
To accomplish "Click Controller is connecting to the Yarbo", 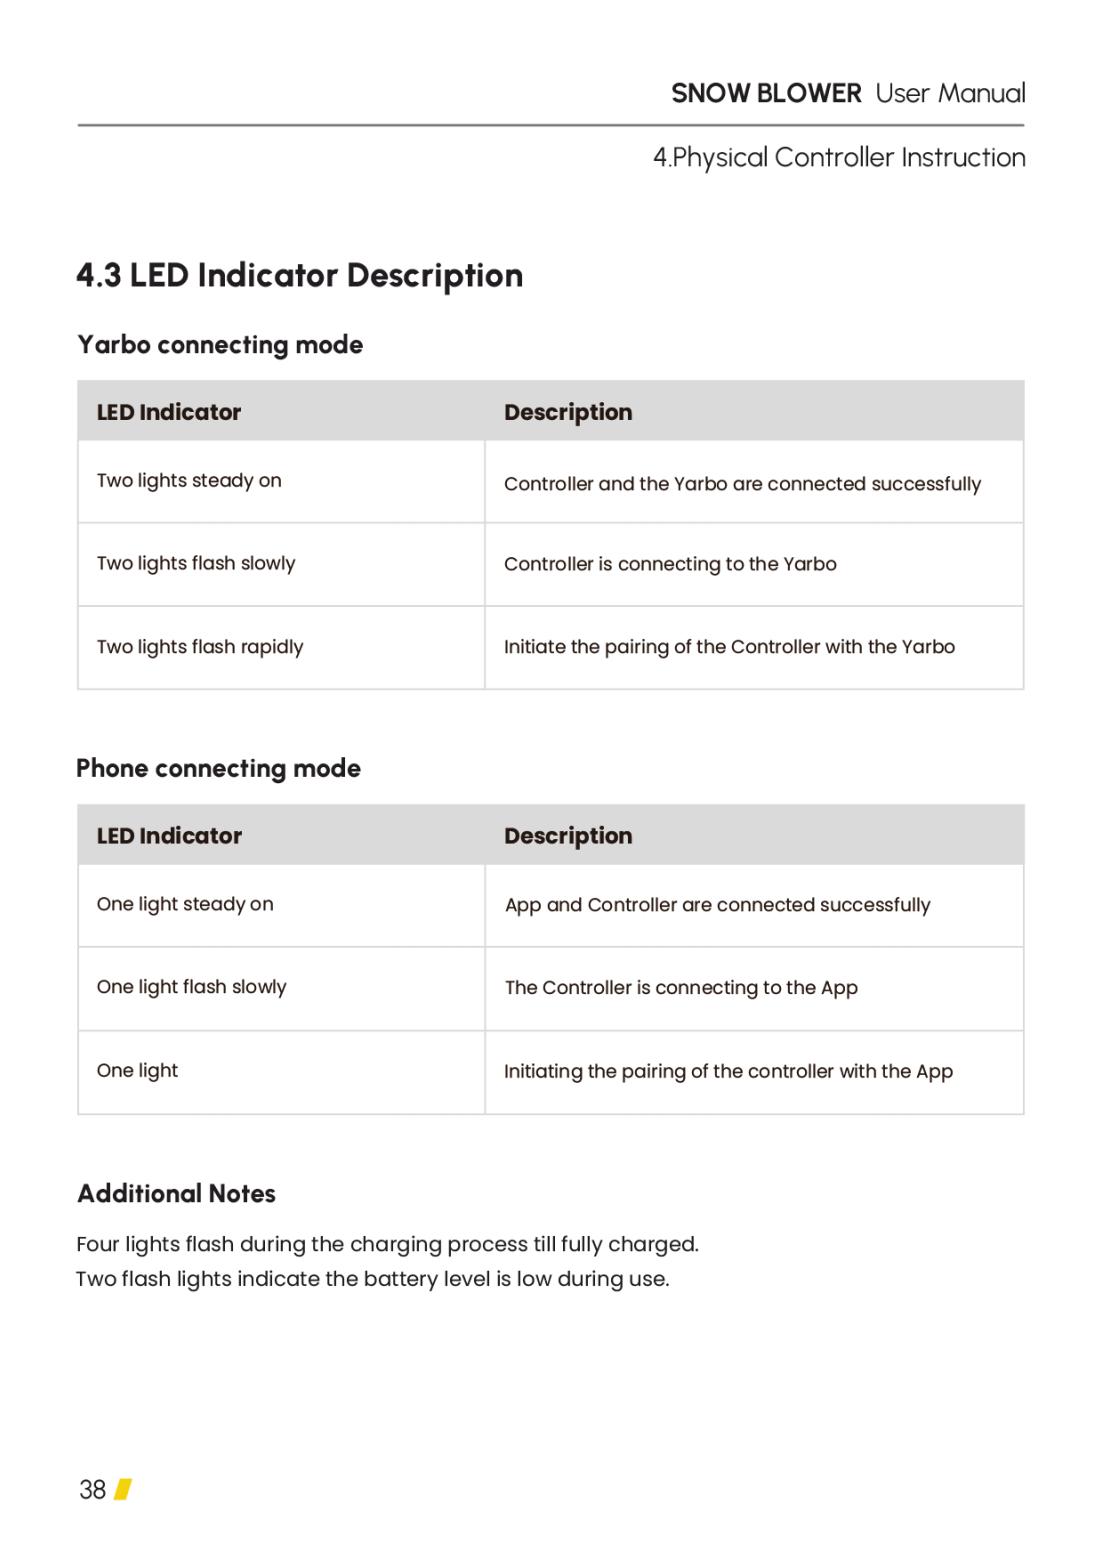I will point(670,564).
